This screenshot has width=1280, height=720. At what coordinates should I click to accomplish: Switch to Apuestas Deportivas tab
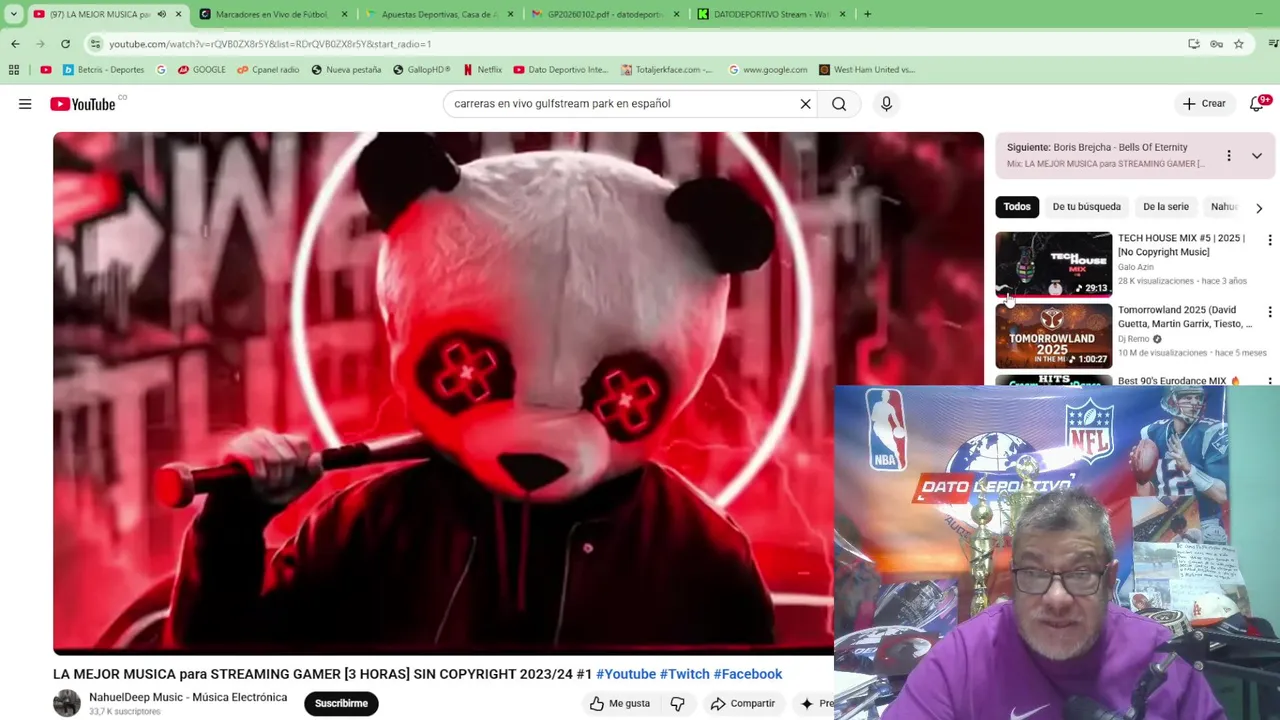coord(439,14)
